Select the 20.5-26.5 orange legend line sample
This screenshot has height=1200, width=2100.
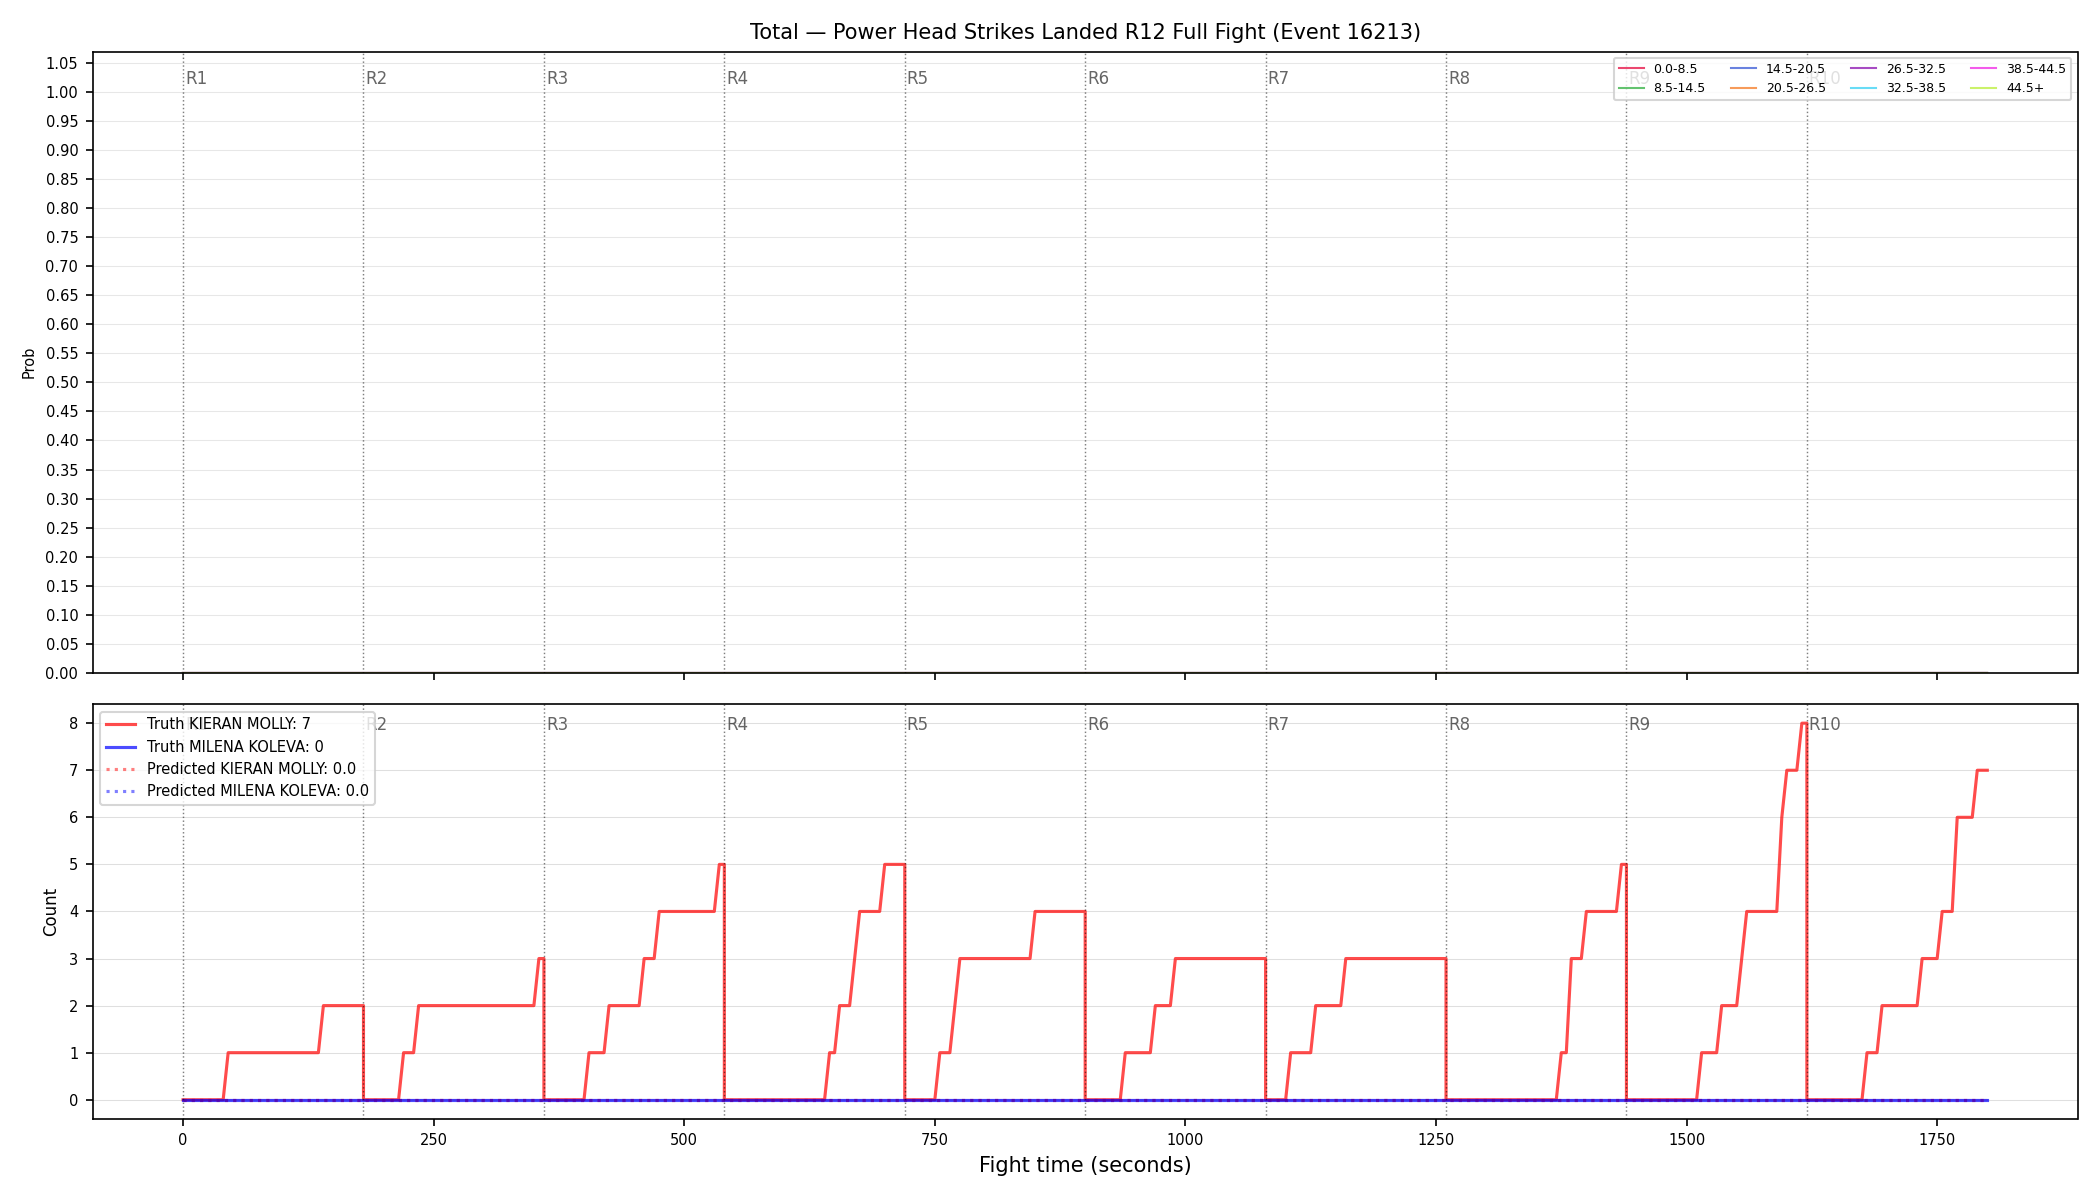(x=1743, y=88)
